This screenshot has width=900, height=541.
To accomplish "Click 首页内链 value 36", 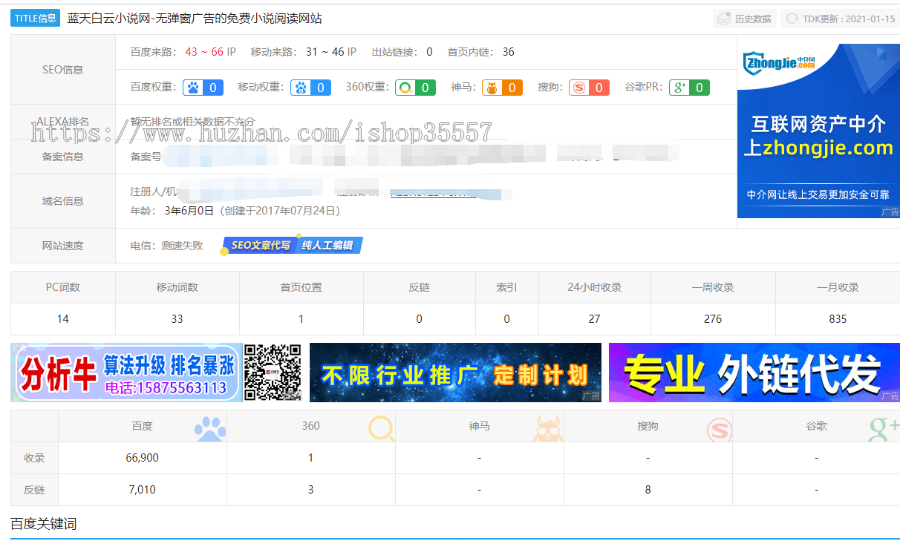I will [x=509, y=52].
